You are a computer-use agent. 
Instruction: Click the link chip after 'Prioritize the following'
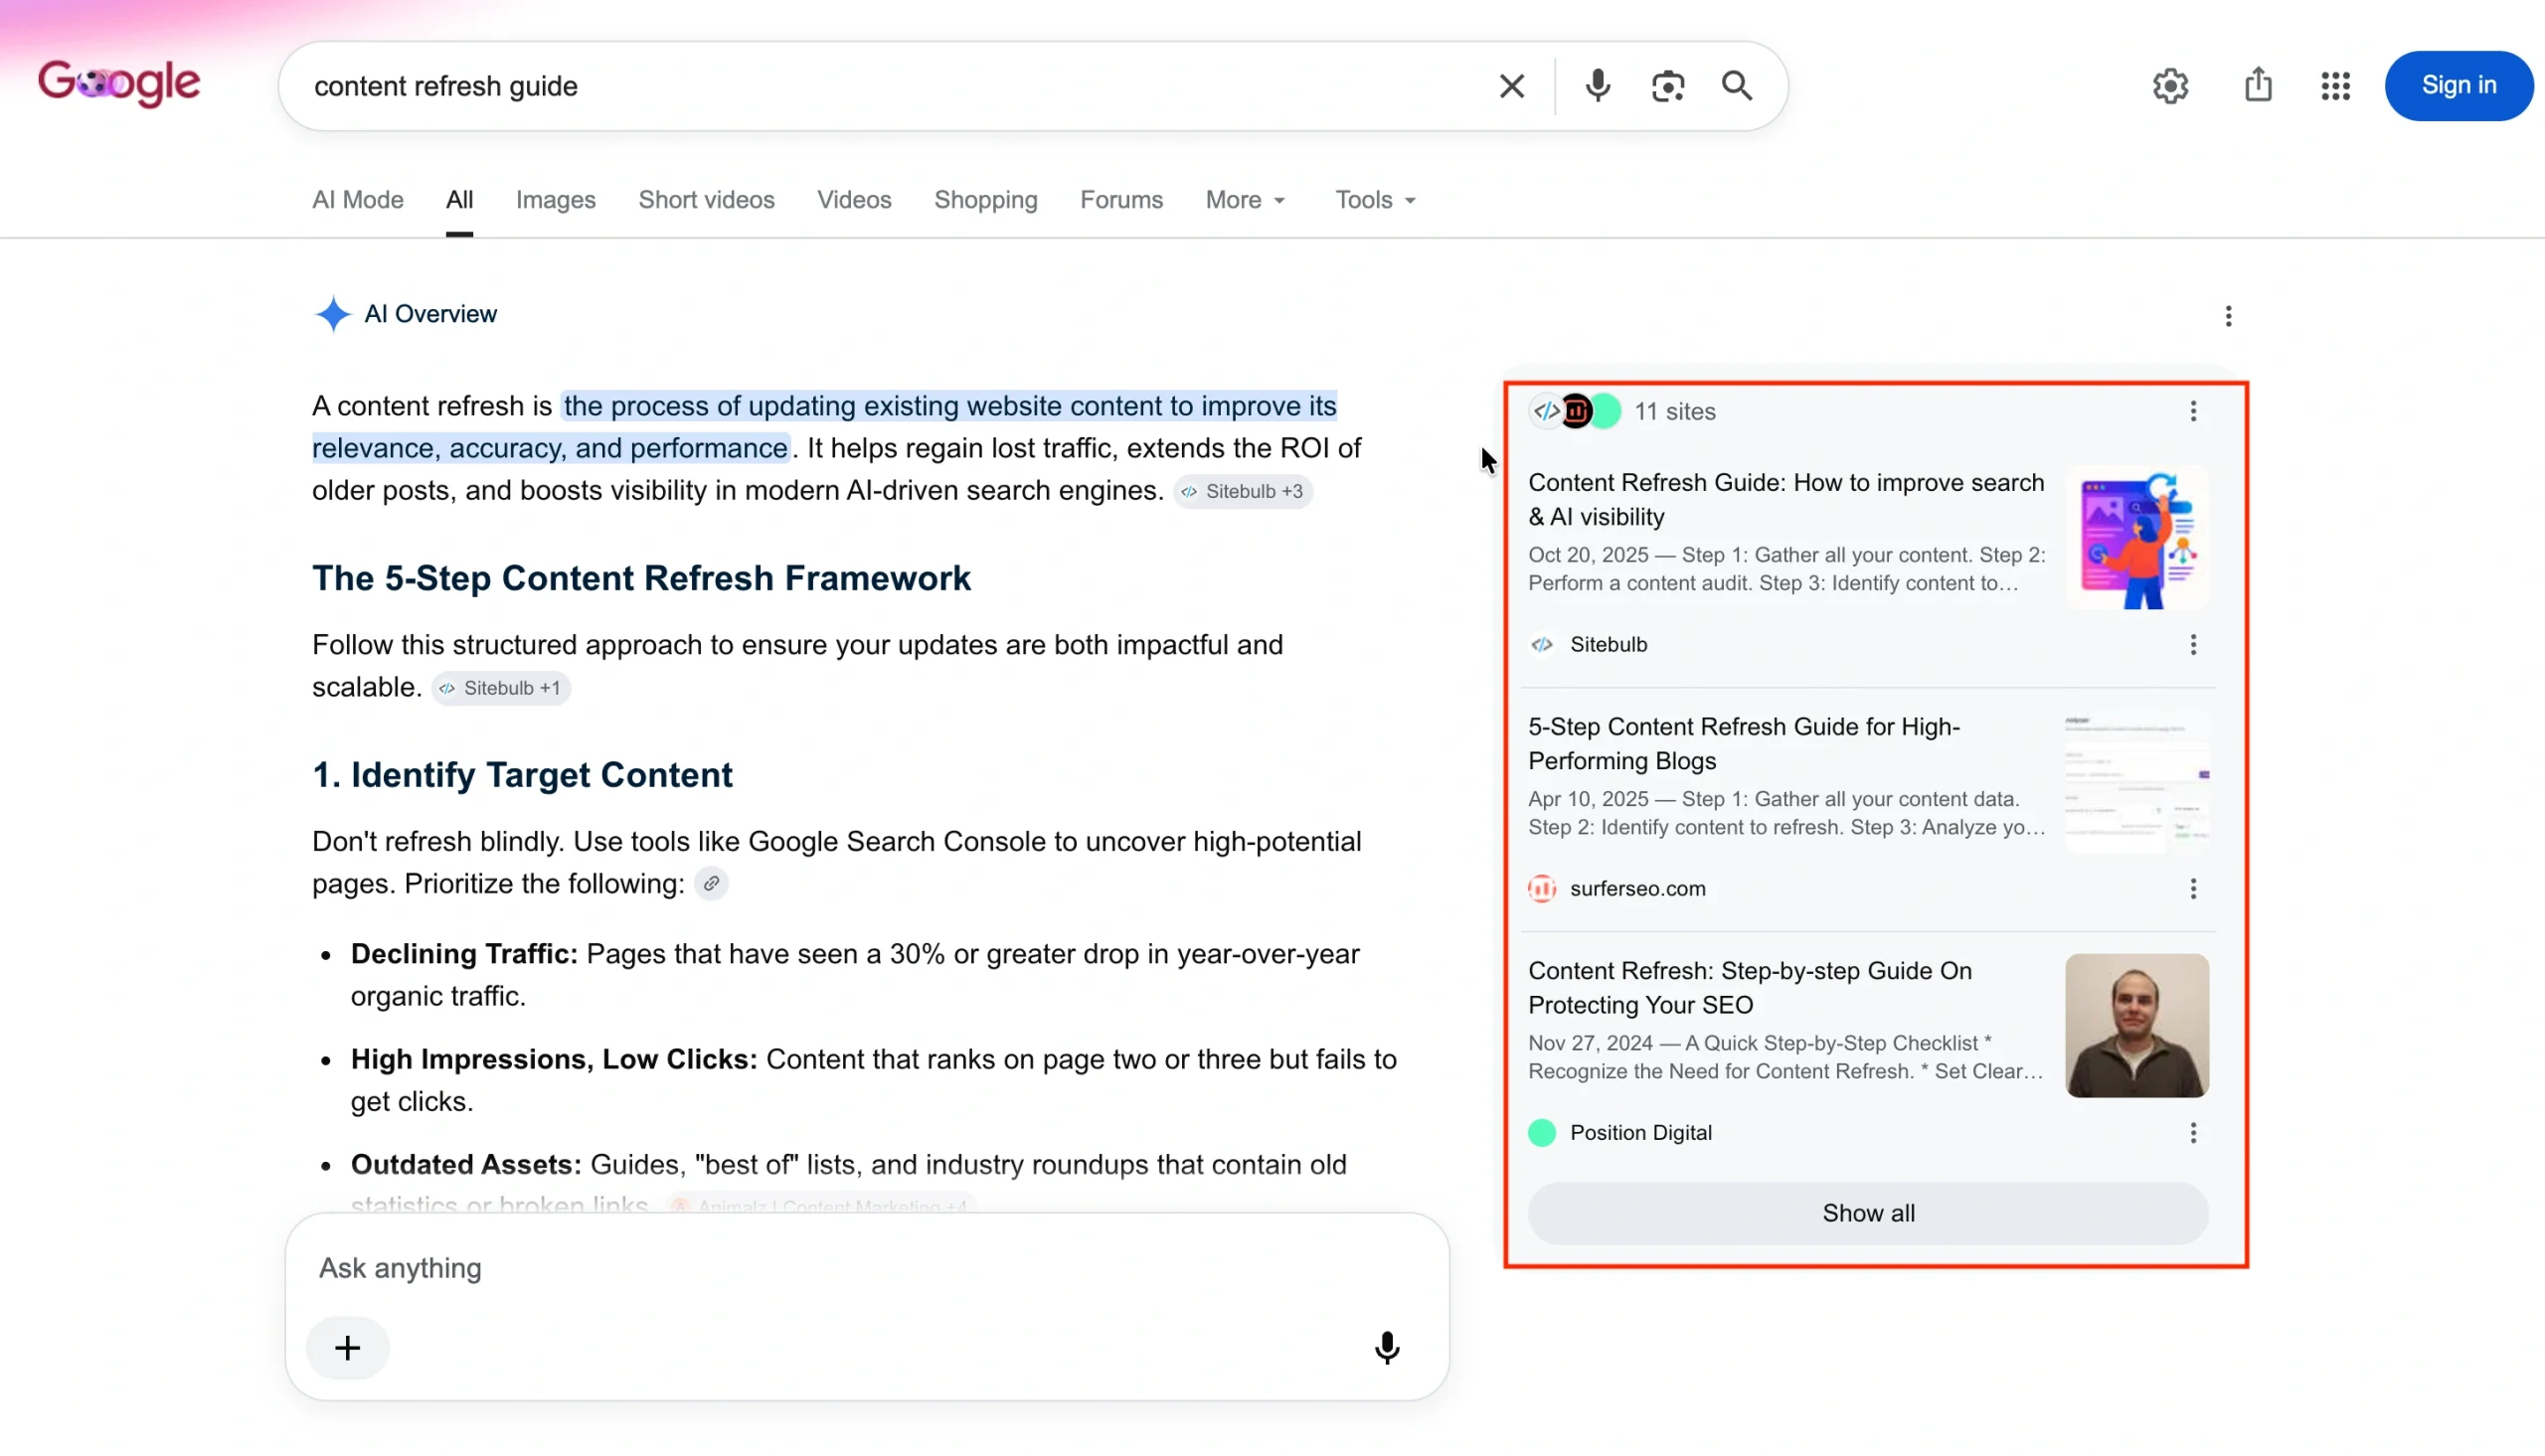711,884
